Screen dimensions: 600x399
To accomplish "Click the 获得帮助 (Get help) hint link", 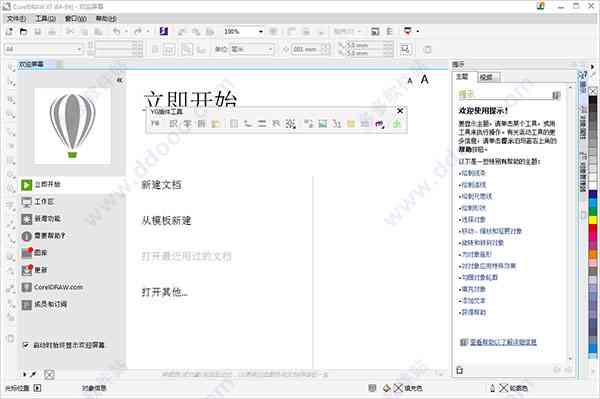I will 473,313.
